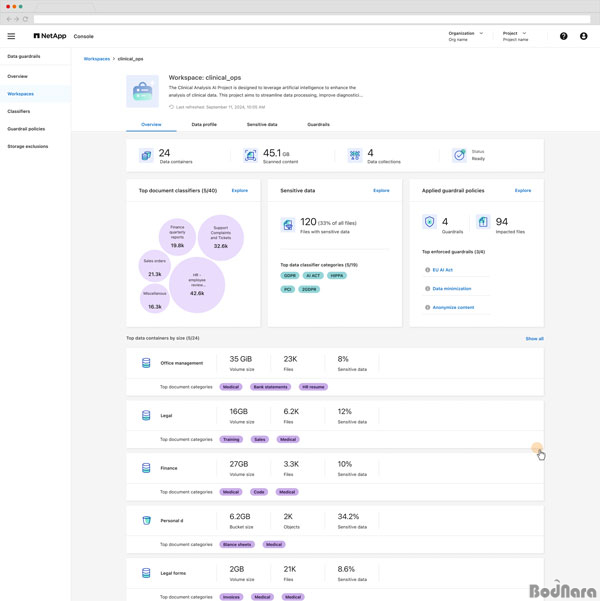This screenshot has width=600, height=601.
Task: Click Explore in Sensitive data card
Action: [x=381, y=190]
